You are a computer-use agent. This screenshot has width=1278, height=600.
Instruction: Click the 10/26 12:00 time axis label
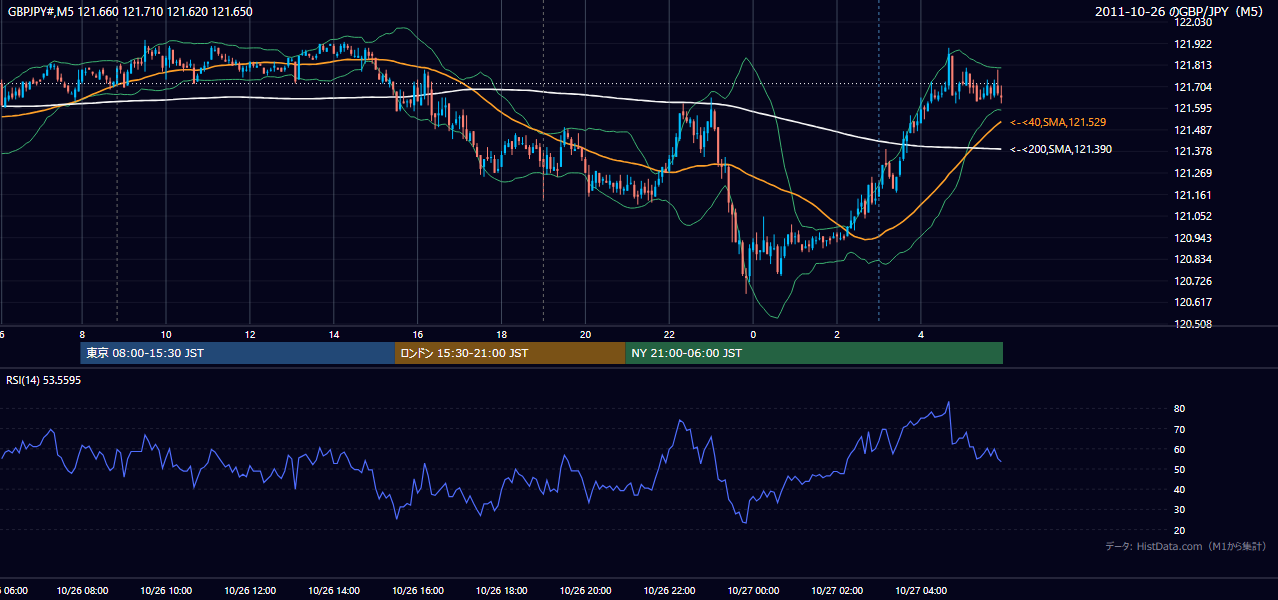250,591
